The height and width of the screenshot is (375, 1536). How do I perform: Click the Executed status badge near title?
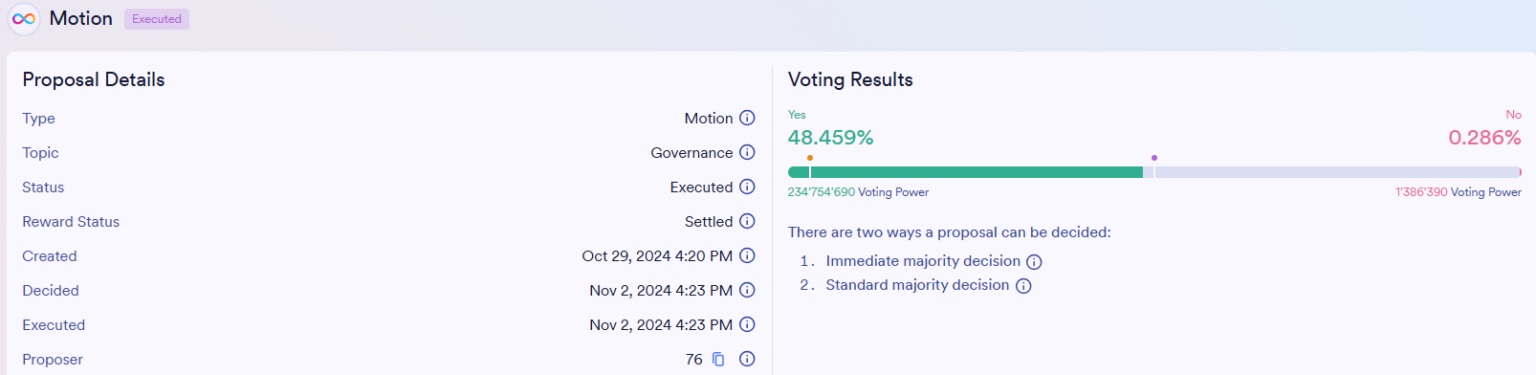coord(156,19)
